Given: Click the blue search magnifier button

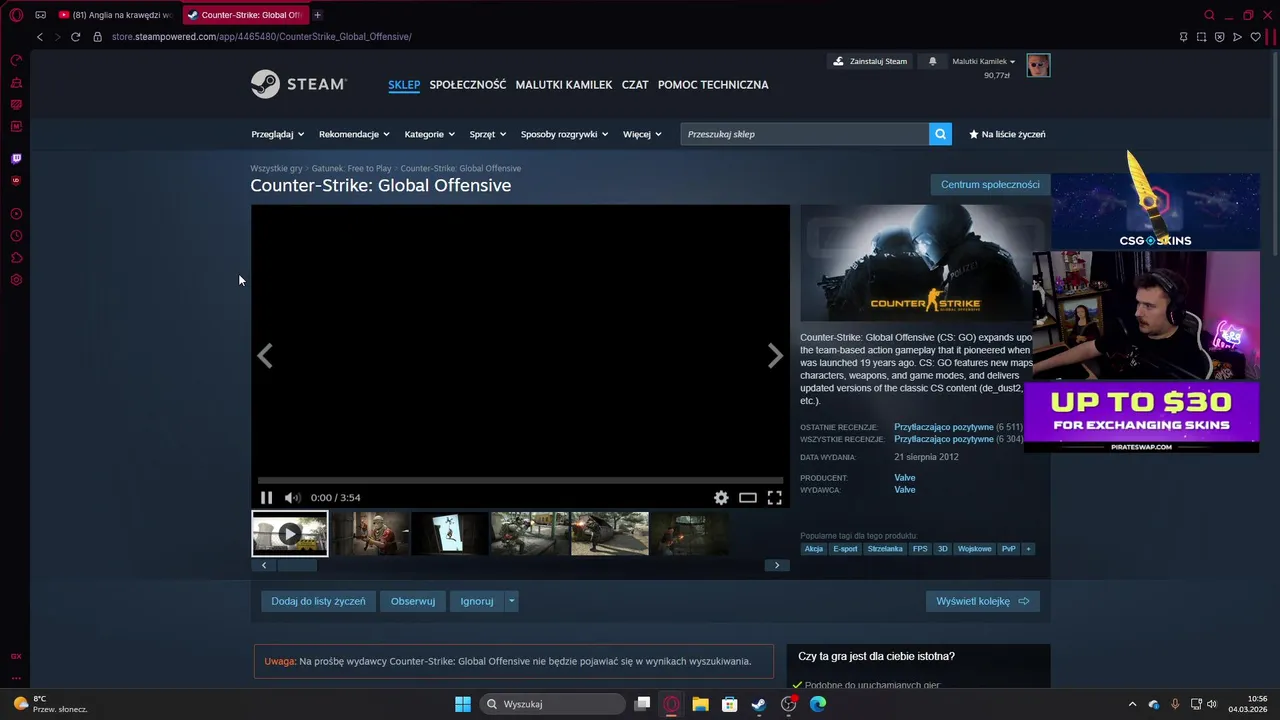Looking at the screenshot, I should (x=940, y=134).
